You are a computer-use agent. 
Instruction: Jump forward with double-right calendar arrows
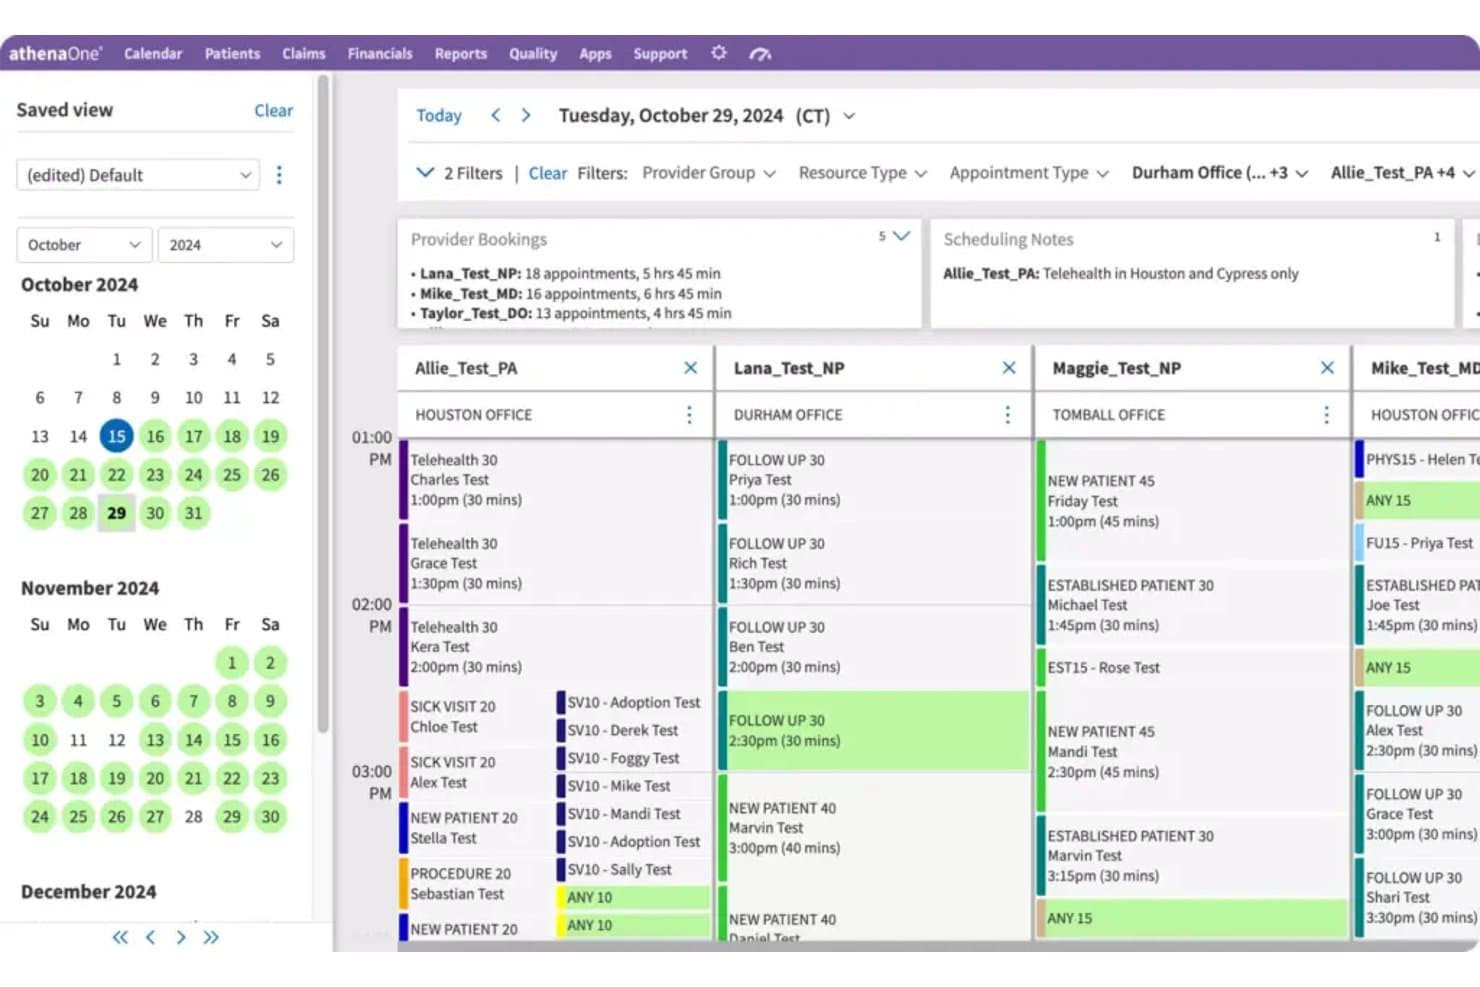pos(211,937)
